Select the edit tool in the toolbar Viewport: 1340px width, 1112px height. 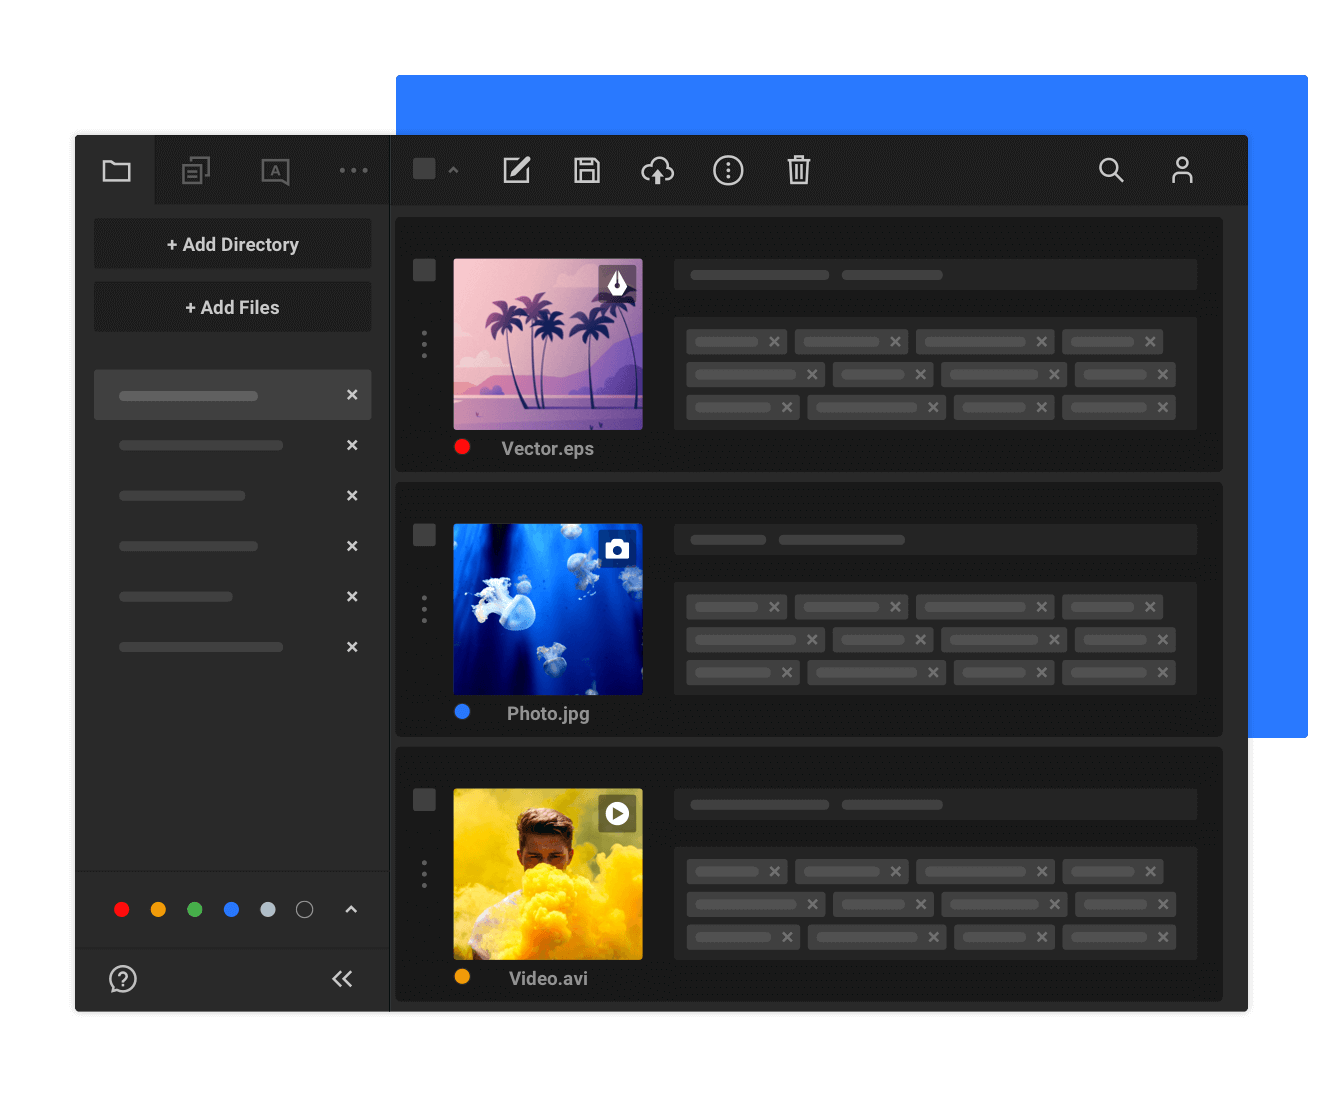tap(517, 171)
